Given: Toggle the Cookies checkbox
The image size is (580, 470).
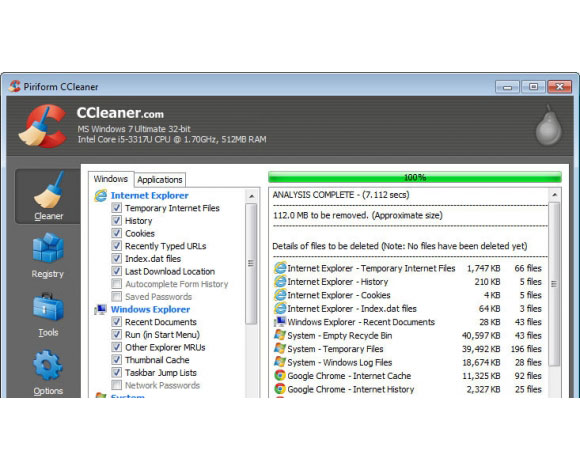Looking at the screenshot, I should click(117, 233).
